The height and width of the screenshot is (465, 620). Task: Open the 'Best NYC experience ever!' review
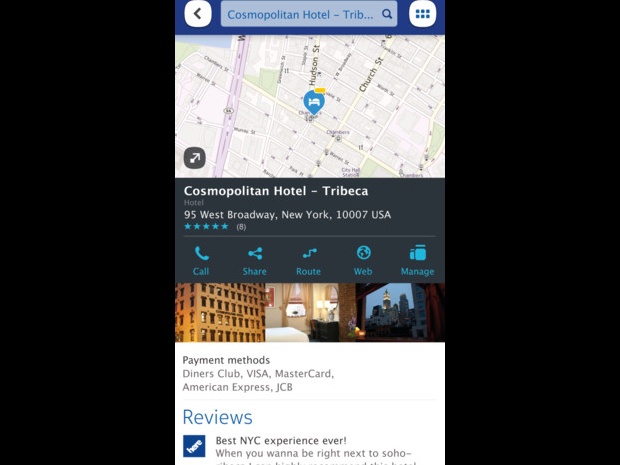point(281,440)
